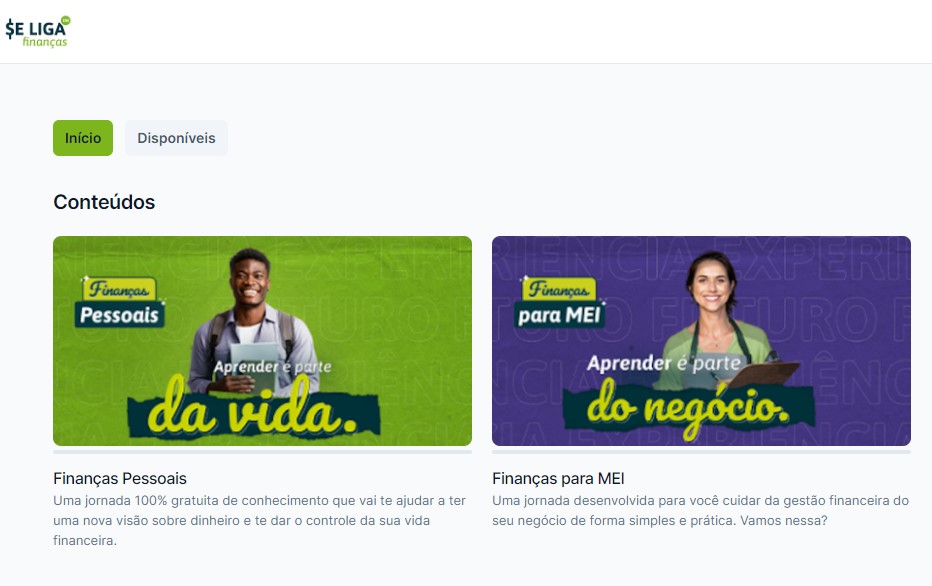Click 'Aprender é parte' text on purple banner
Image resolution: width=932 pixels, height=586 pixels.
[x=664, y=363]
